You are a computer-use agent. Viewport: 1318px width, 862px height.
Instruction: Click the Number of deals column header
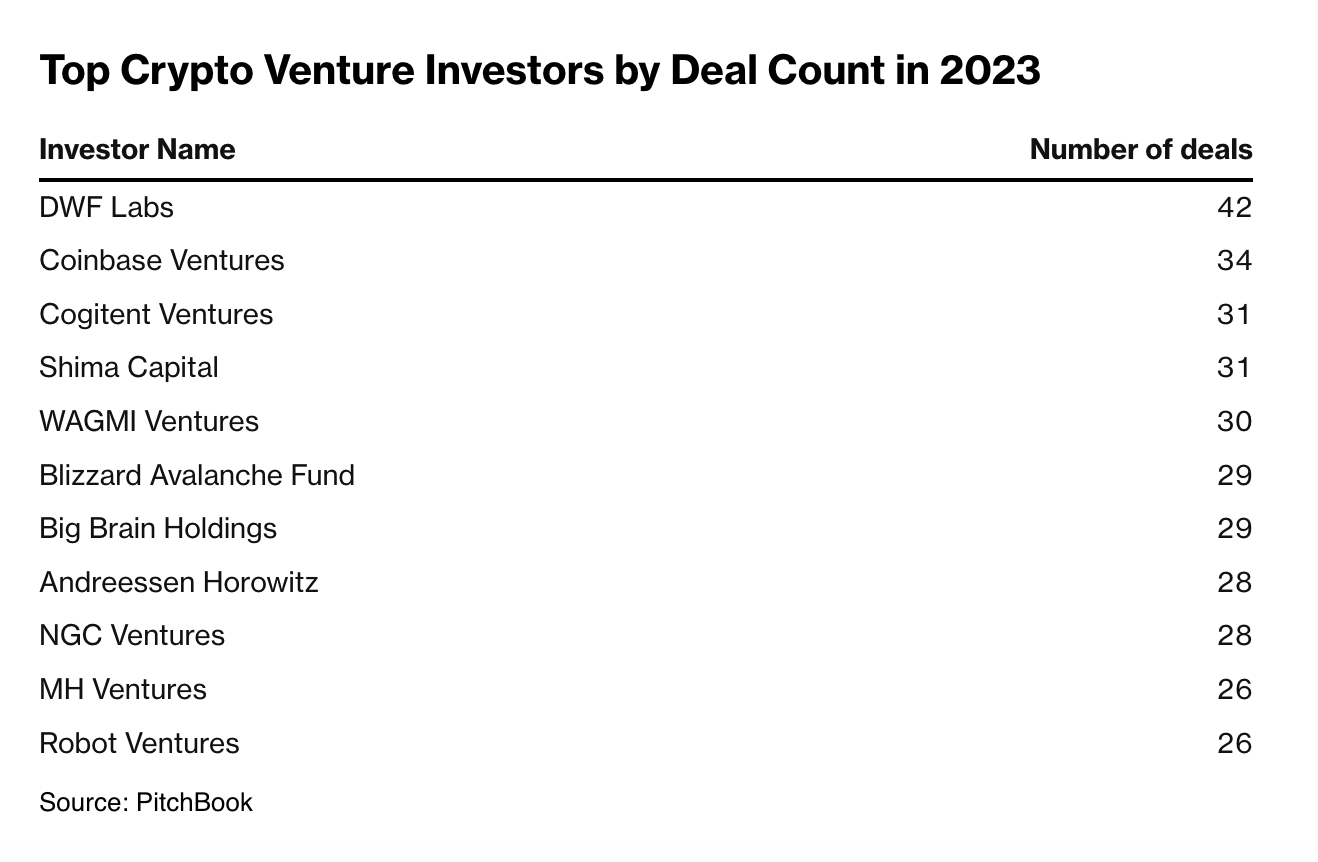click(x=1140, y=150)
